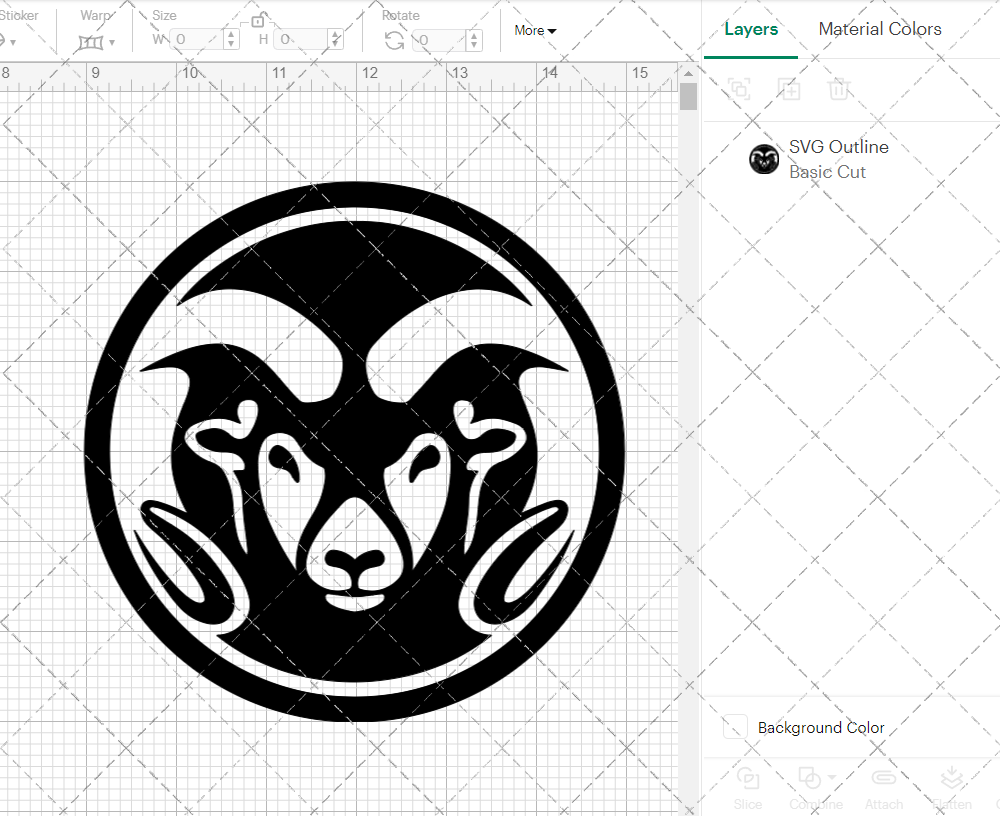Screen dimensions: 1000x816
Task: Click the Basic Cut operation label
Action: [827, 172]
